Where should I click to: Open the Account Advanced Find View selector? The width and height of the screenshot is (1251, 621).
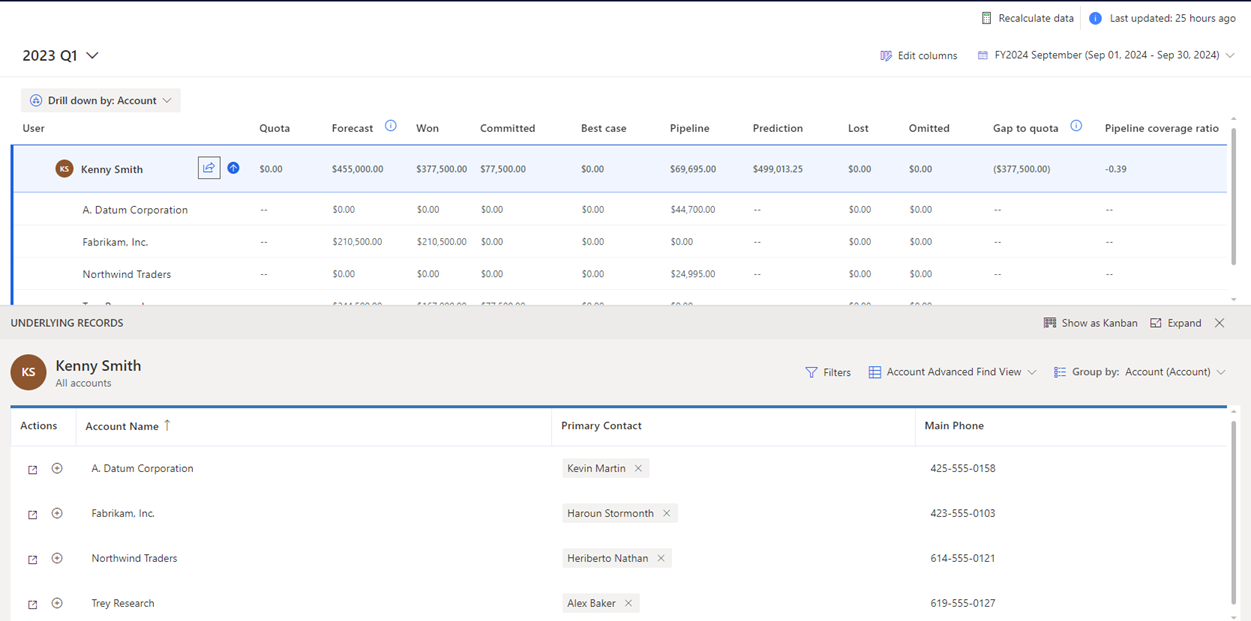[952, 372]
